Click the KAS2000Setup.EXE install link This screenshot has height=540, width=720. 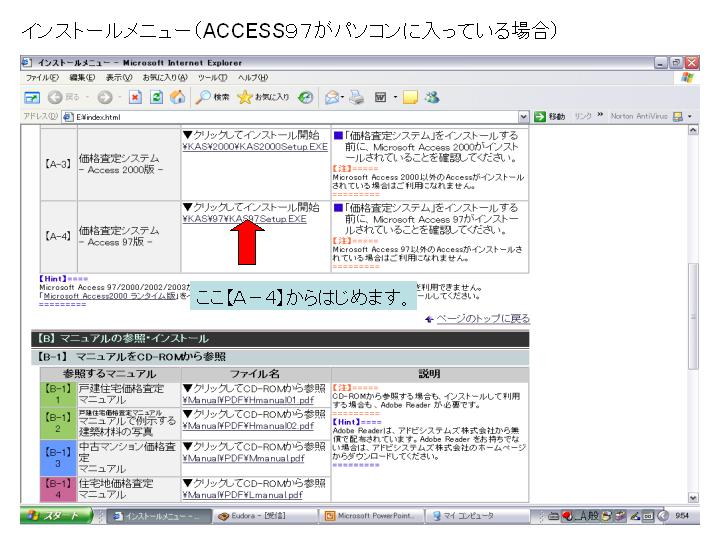coord(255,147)
